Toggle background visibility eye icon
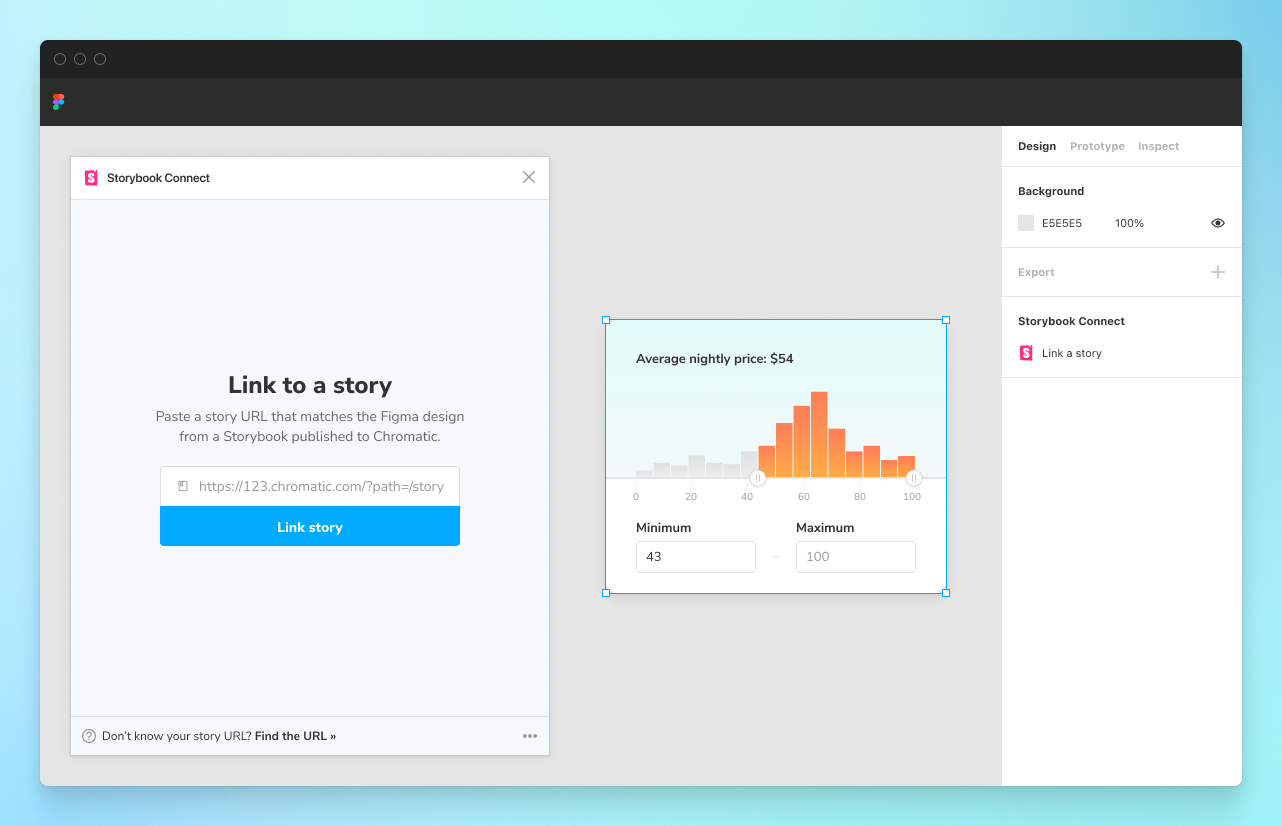 [x=1218, y=223]
